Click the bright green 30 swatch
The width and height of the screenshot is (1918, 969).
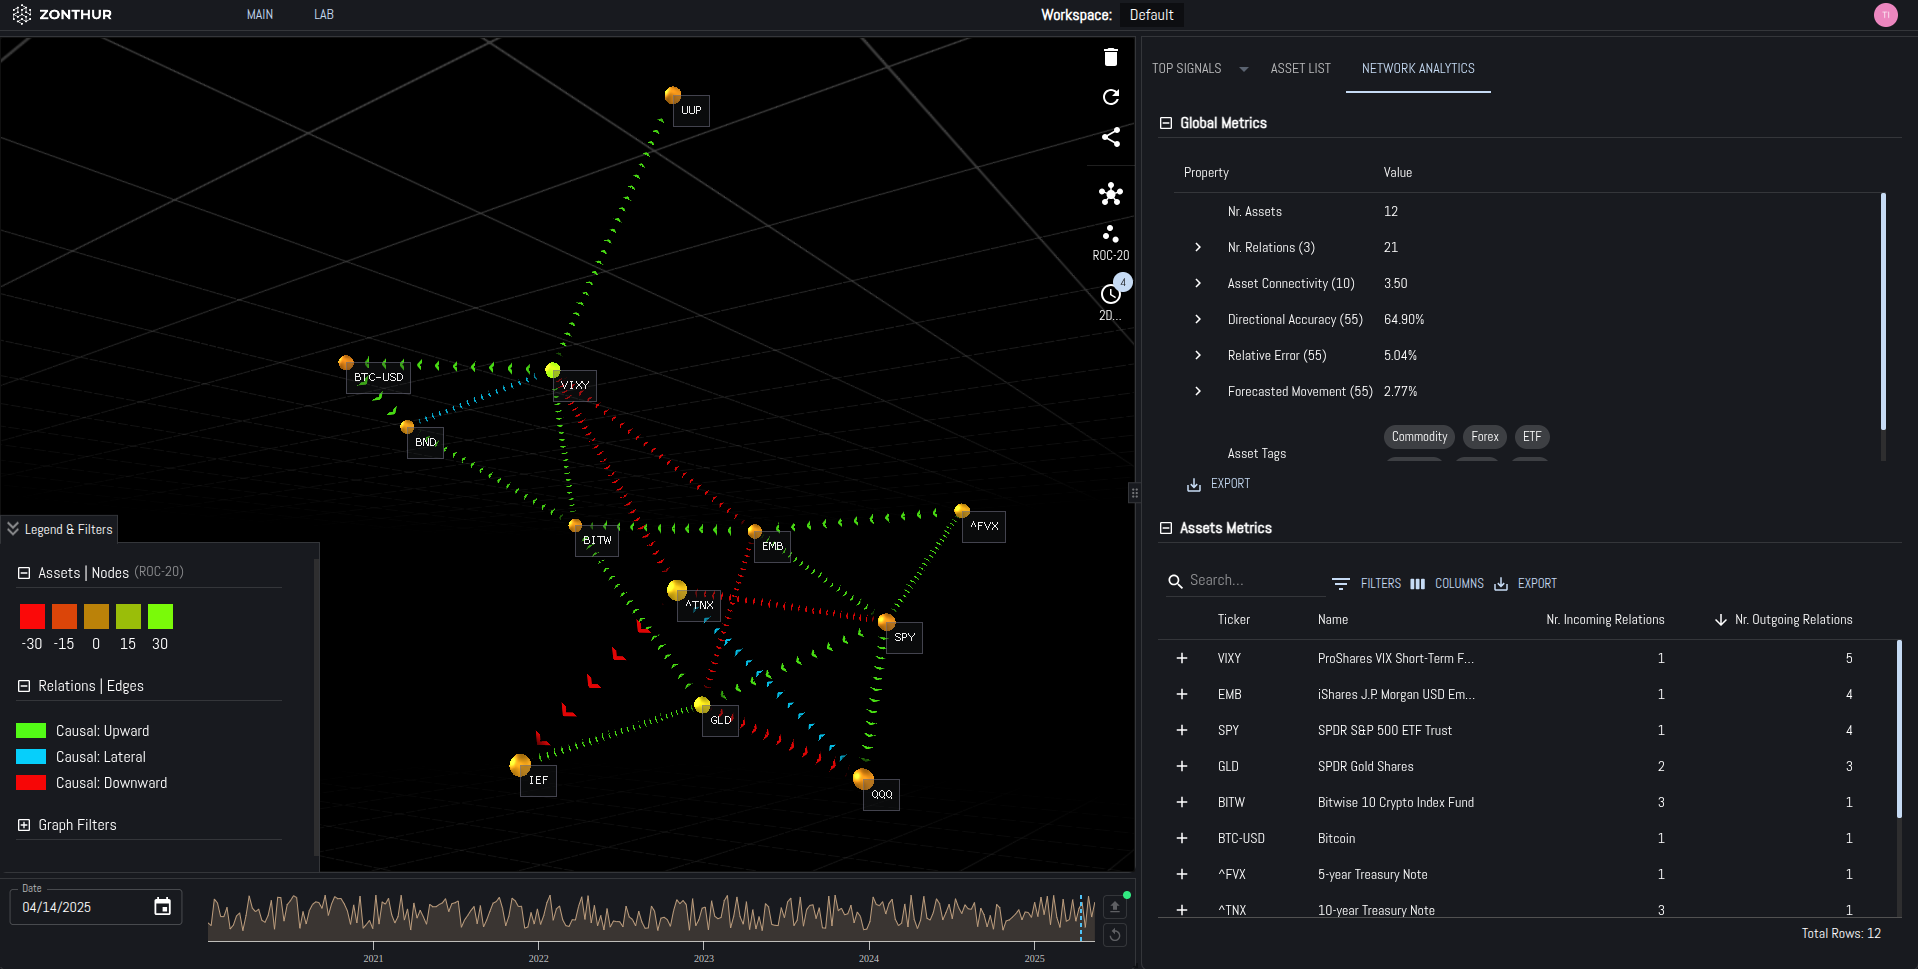160,616
